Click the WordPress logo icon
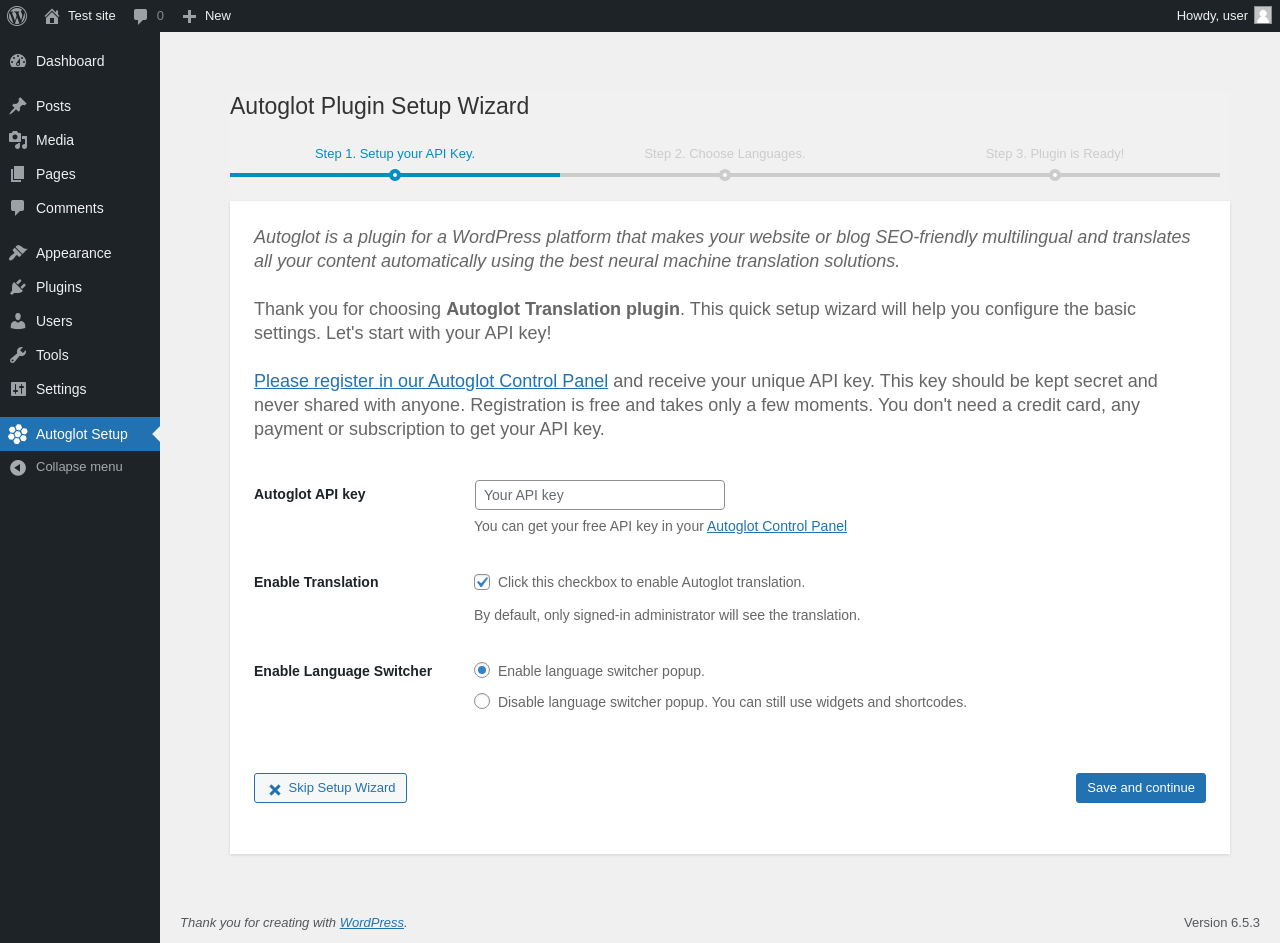Screen dimensions: 1280x943 [17, 16]
